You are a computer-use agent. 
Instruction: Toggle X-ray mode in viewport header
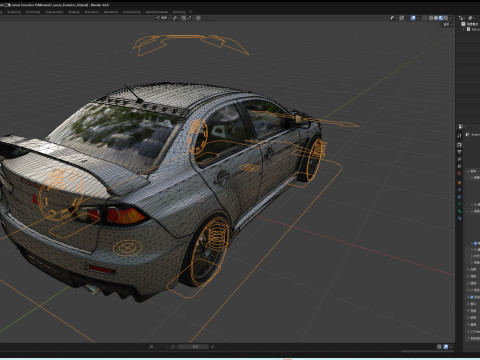424,18
